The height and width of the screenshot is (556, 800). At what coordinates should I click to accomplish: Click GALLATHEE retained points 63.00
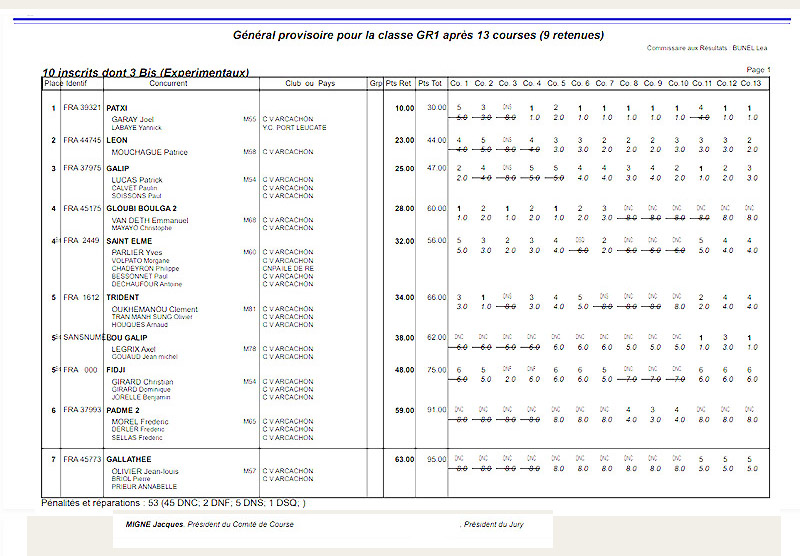tap(405, 460)
